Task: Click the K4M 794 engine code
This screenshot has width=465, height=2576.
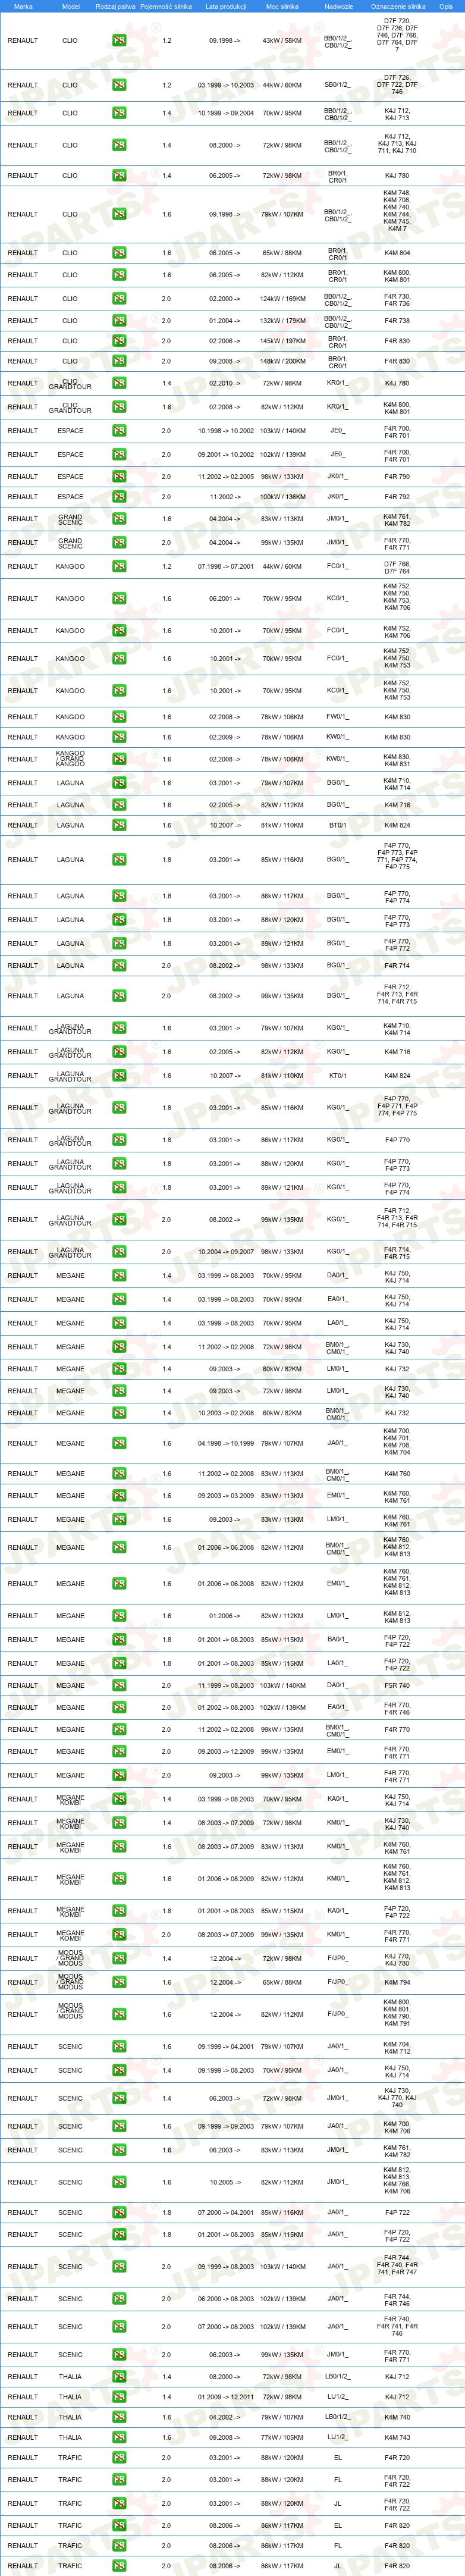Action: [x=397, y=1983]
